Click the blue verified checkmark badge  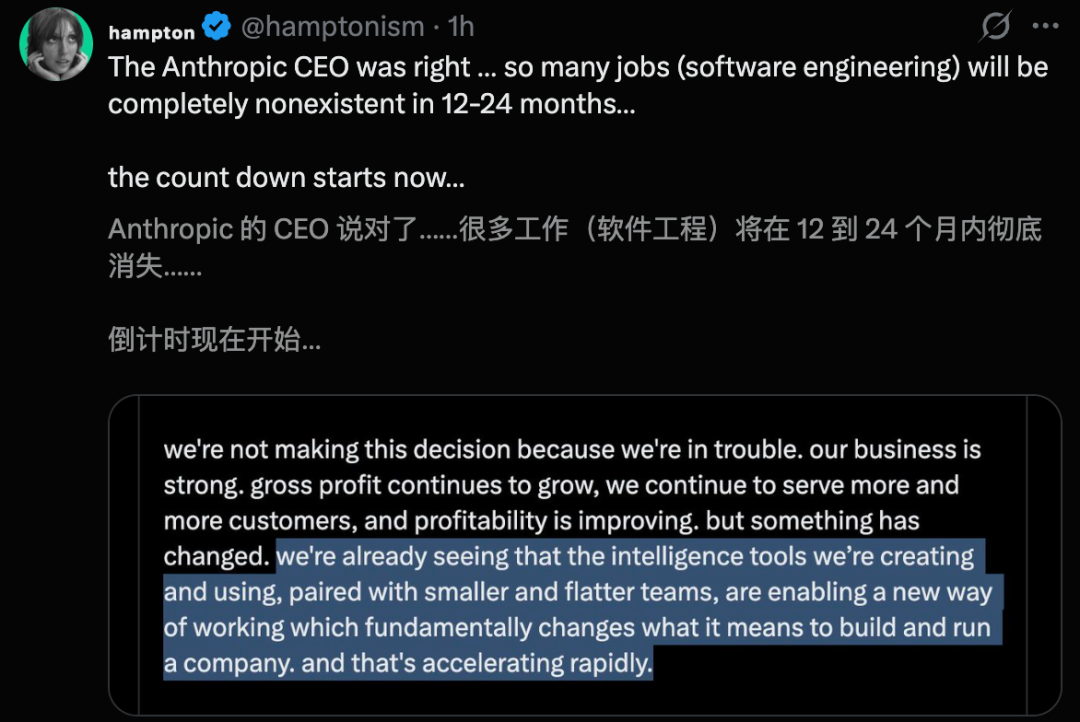[217, 28]
